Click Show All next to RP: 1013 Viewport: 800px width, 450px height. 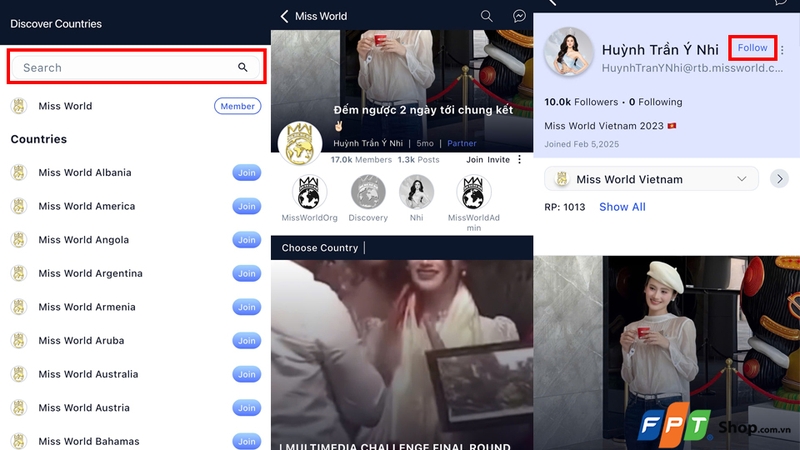(622, 207)
